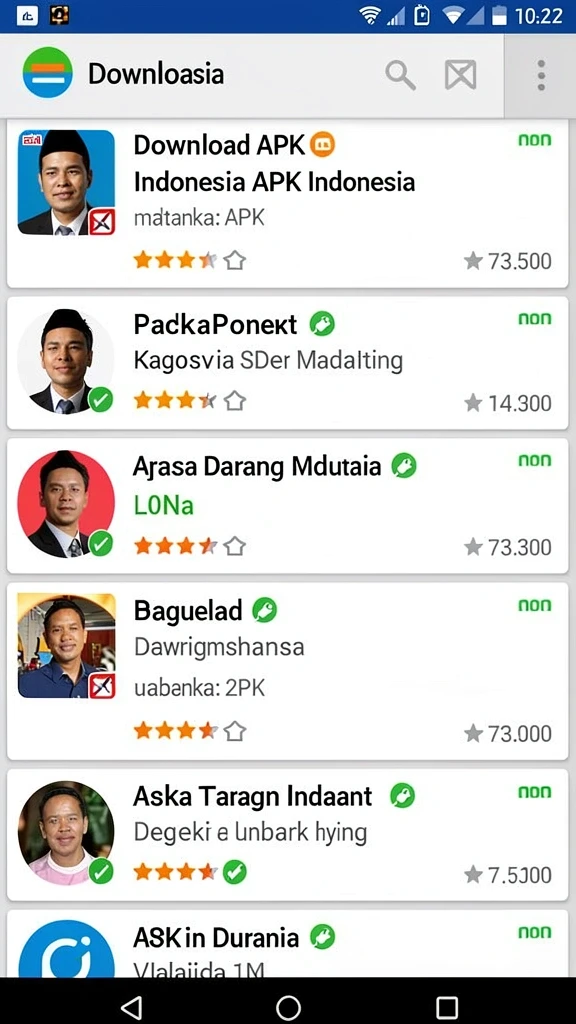576x1024 pixels.
Task: Tap the green LONa link text
Action: point(164,505)
